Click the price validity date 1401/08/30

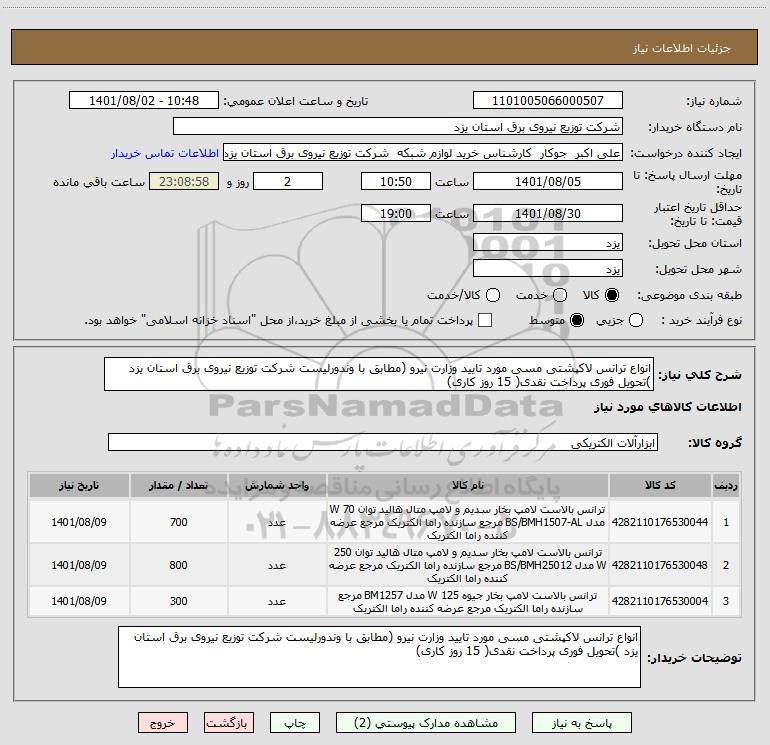[x=548, y=214]
